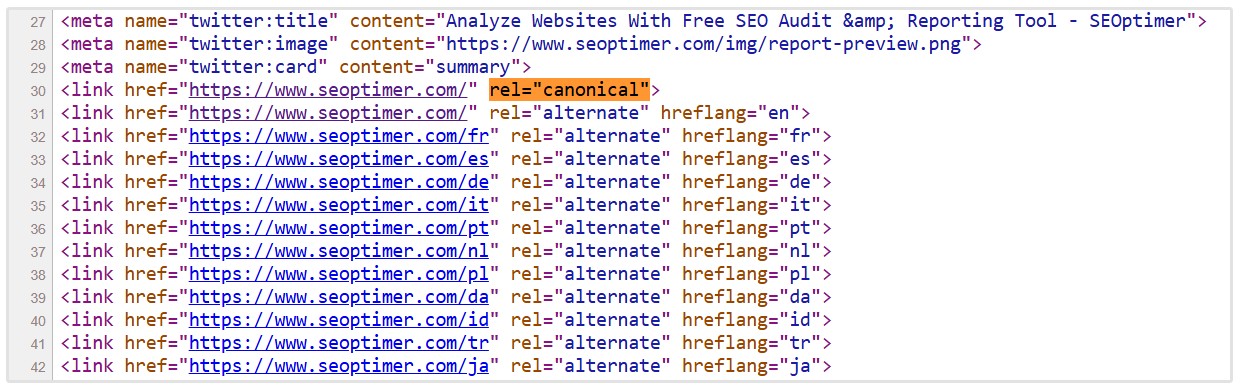Open the https://www.seoptimer.com/pl link

click(x=339, y=273)
